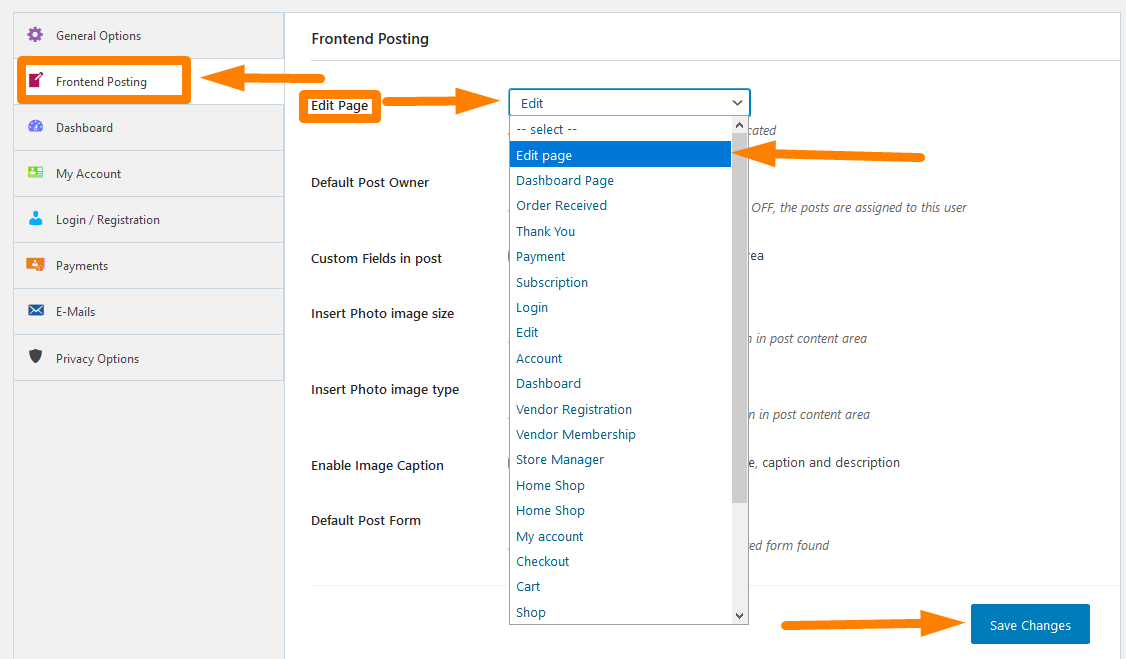Select the 'Payment' page option
The width and height of the screenshot is (1126, 659).
620,256
